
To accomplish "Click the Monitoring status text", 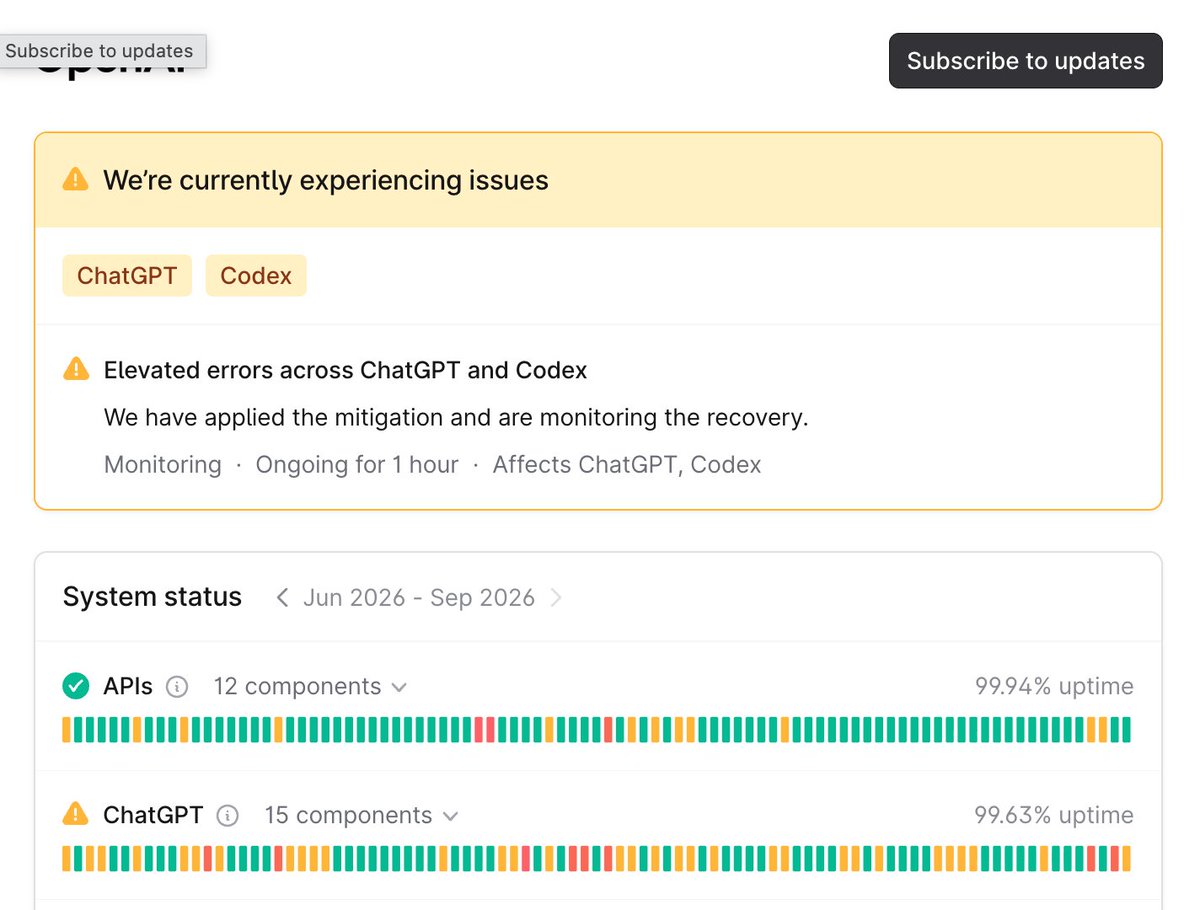I will (163, 465).
